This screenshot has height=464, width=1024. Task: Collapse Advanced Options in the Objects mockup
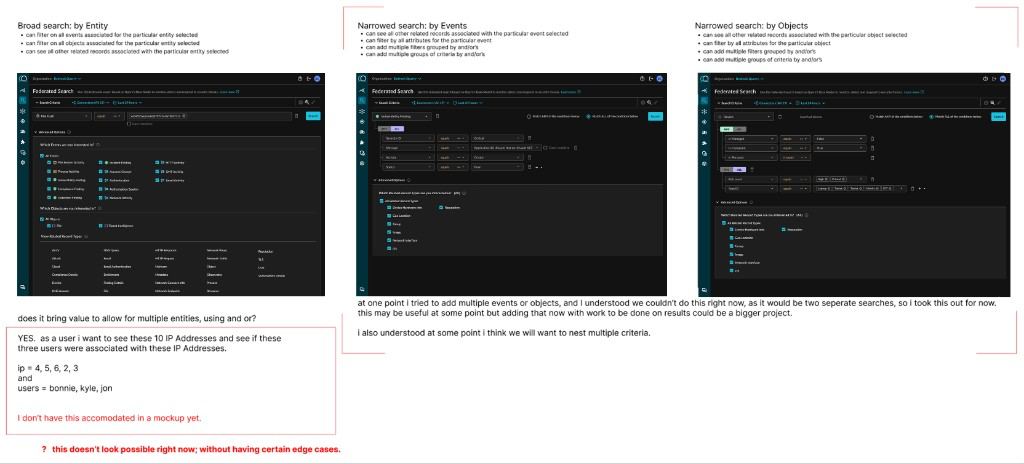(732, 203)
